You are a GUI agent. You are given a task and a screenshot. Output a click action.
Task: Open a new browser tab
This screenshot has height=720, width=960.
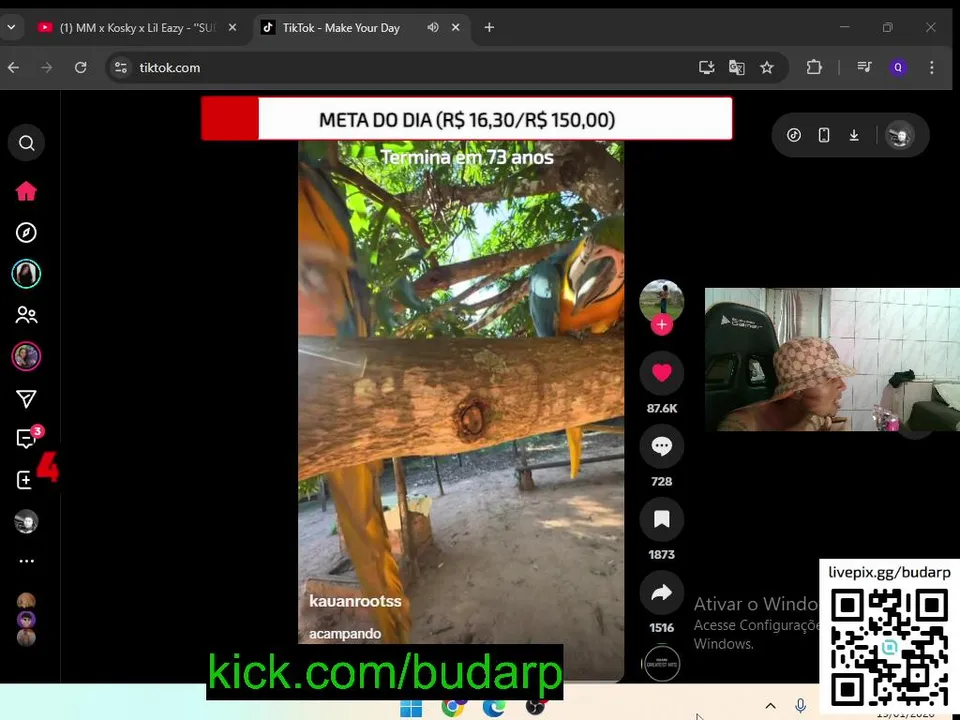[489, 28]
